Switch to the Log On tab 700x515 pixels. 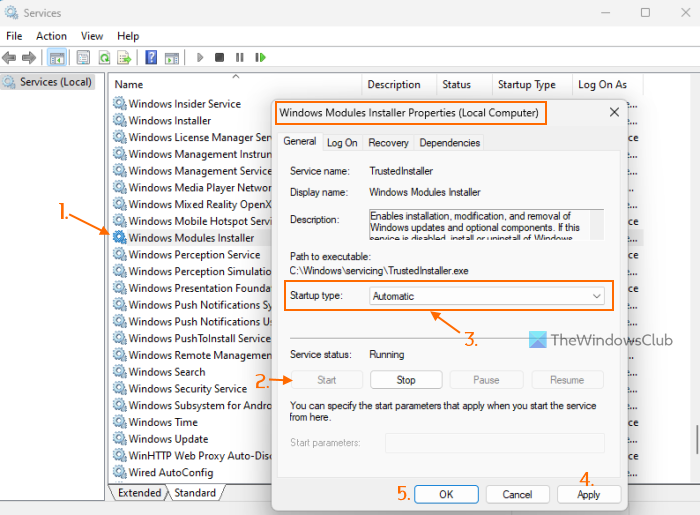click(342, 143)
